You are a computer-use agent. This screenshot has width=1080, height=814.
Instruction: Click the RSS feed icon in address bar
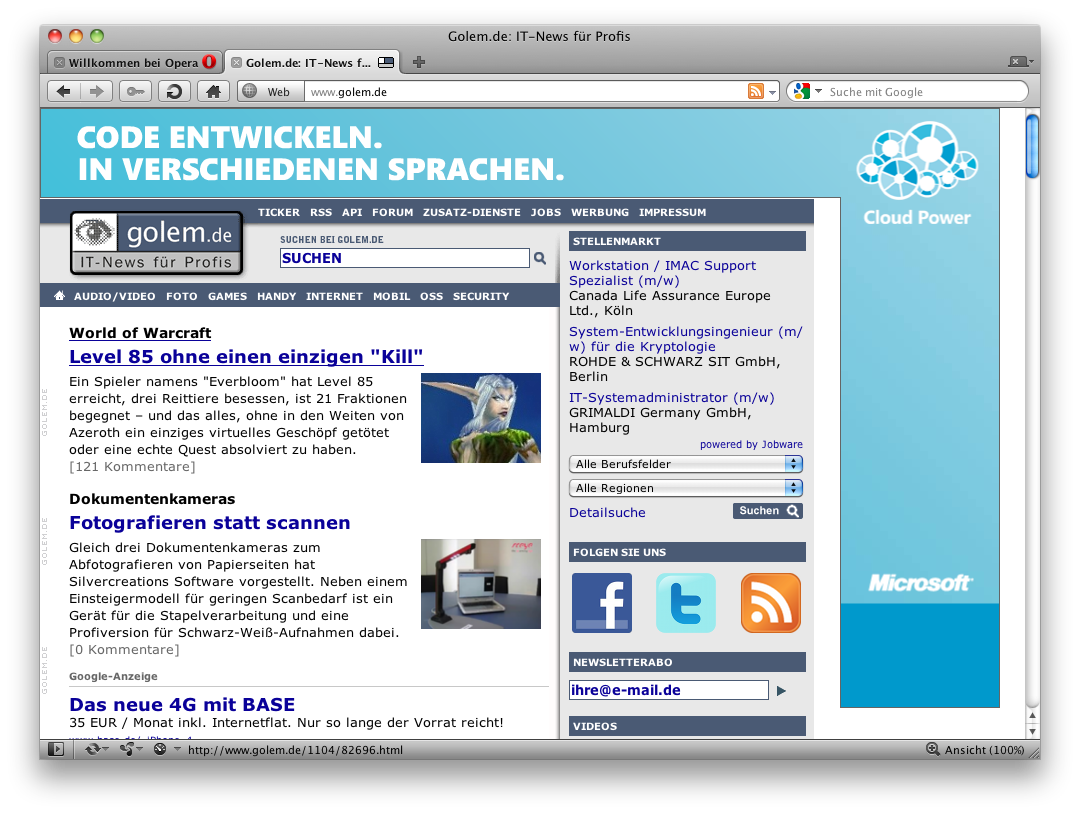coord(756,92)
